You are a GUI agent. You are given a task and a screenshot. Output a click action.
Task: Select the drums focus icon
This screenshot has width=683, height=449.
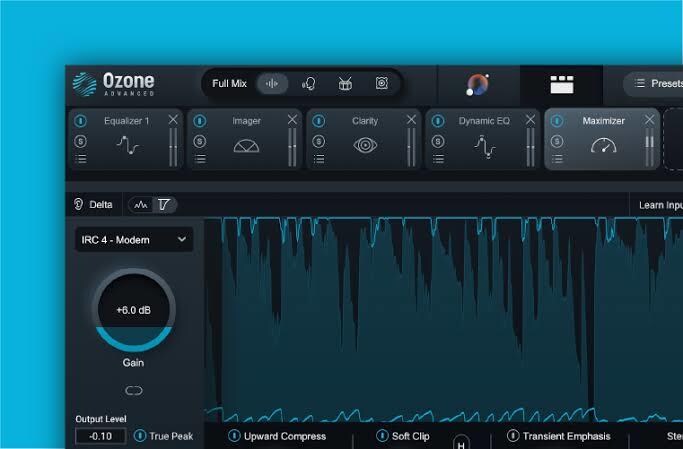click(x=345, y=84)
